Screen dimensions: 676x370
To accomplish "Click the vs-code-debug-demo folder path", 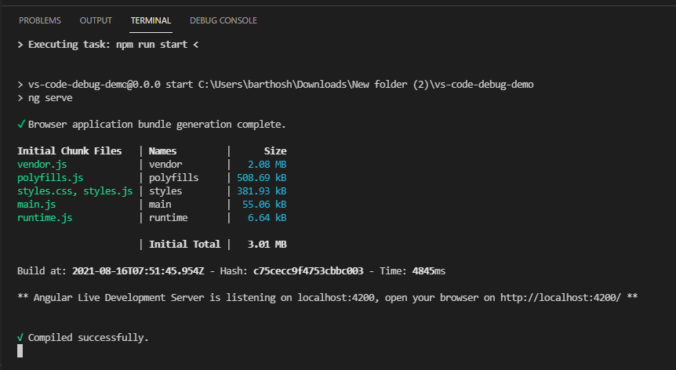I will click(366, 85).
